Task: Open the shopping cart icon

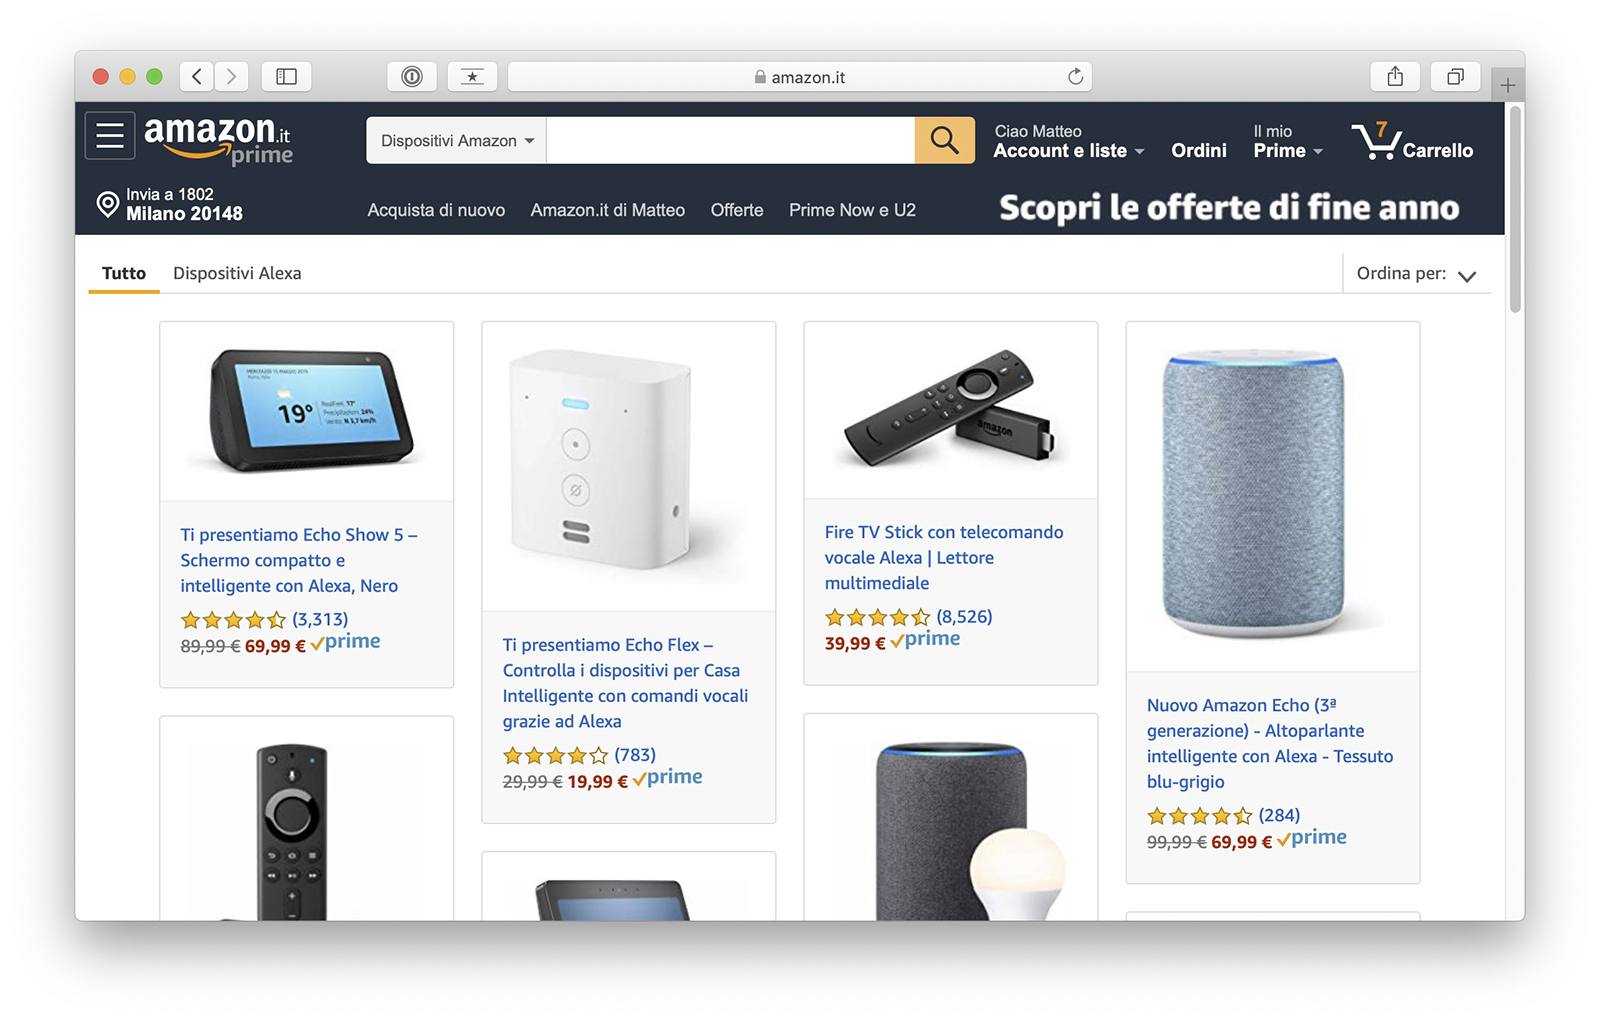Action: point(1377,141)
